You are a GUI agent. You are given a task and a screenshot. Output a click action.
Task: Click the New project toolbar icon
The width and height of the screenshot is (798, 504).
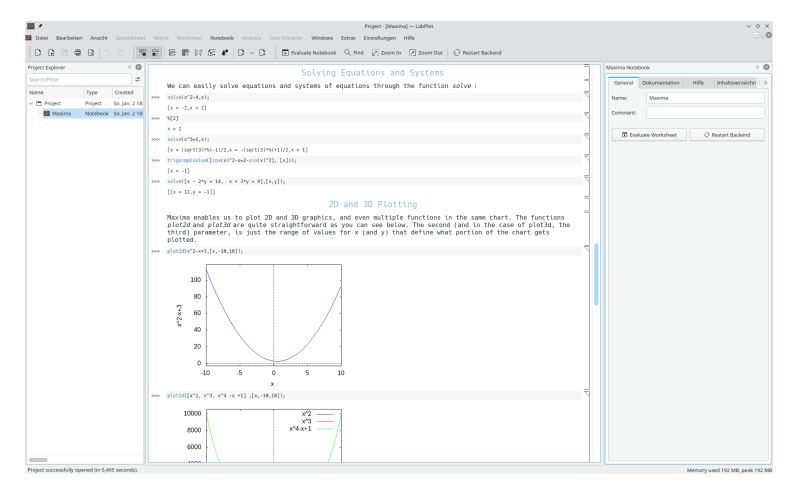tap(38, 52)
